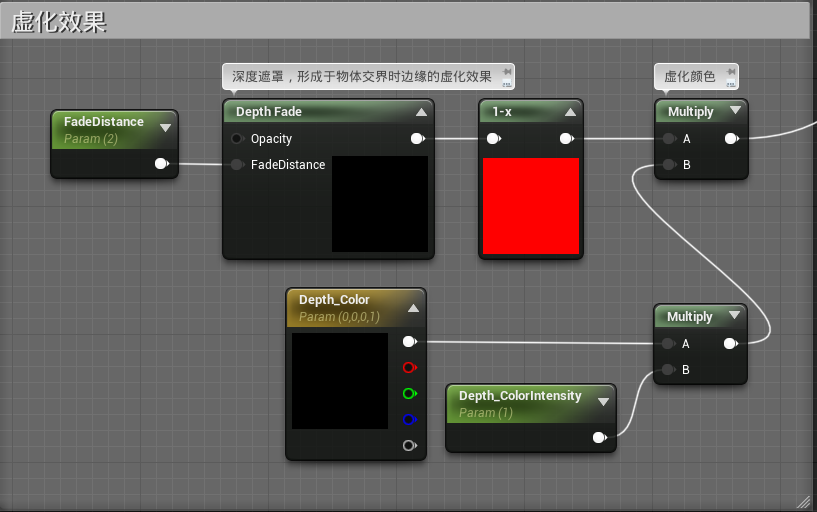
Task: Select the 虚化效果 comment box title bar
Action: (405, 21)
